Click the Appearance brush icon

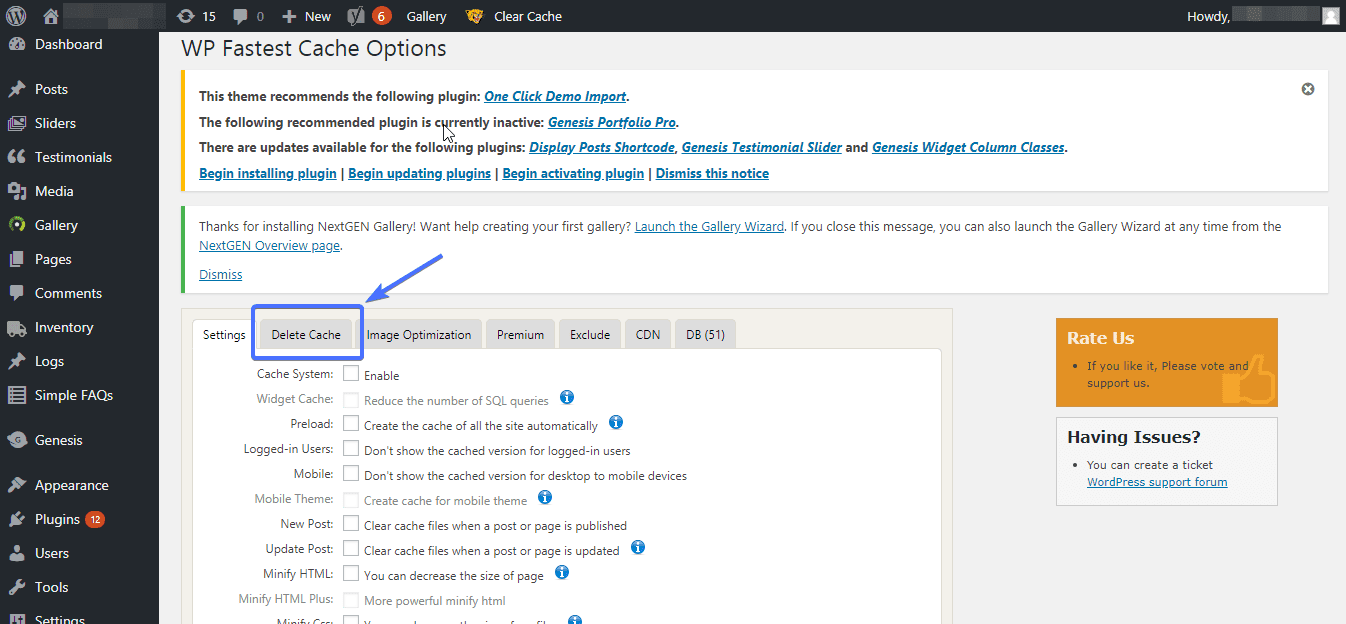(16, 485)
